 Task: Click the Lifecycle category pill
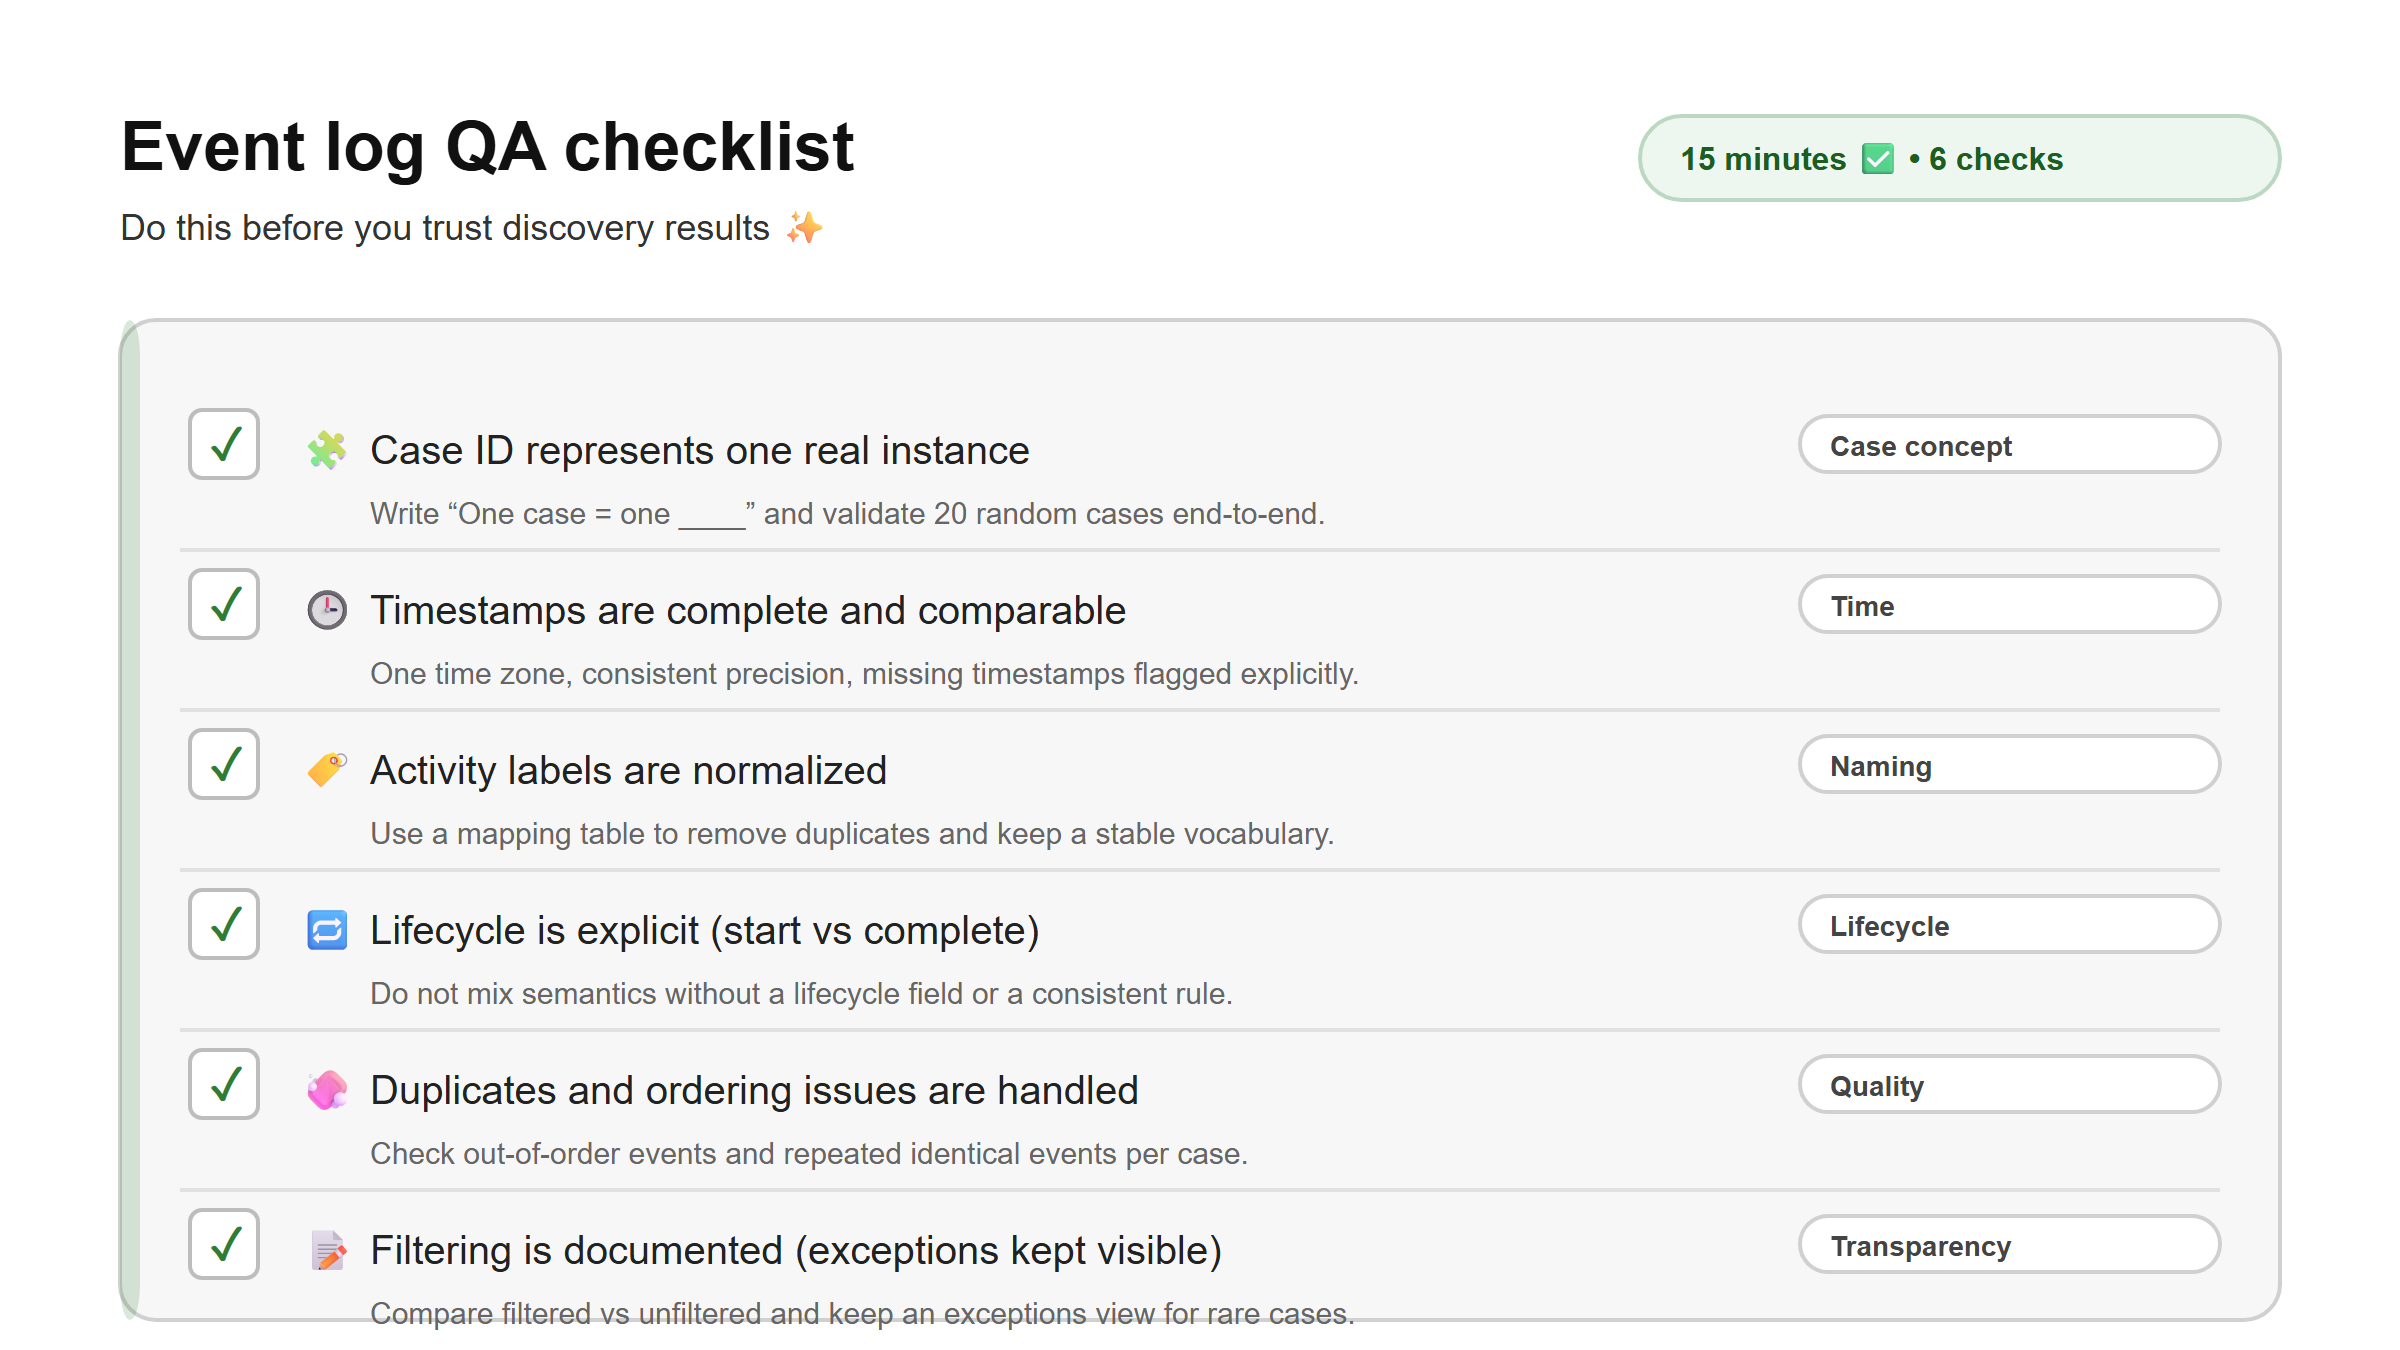tap(2009, 925)
